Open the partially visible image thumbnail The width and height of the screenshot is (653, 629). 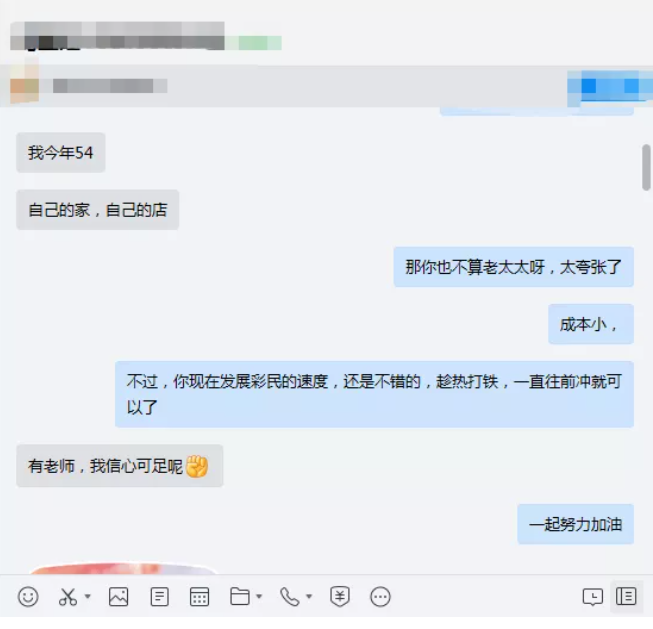(123, 568)
